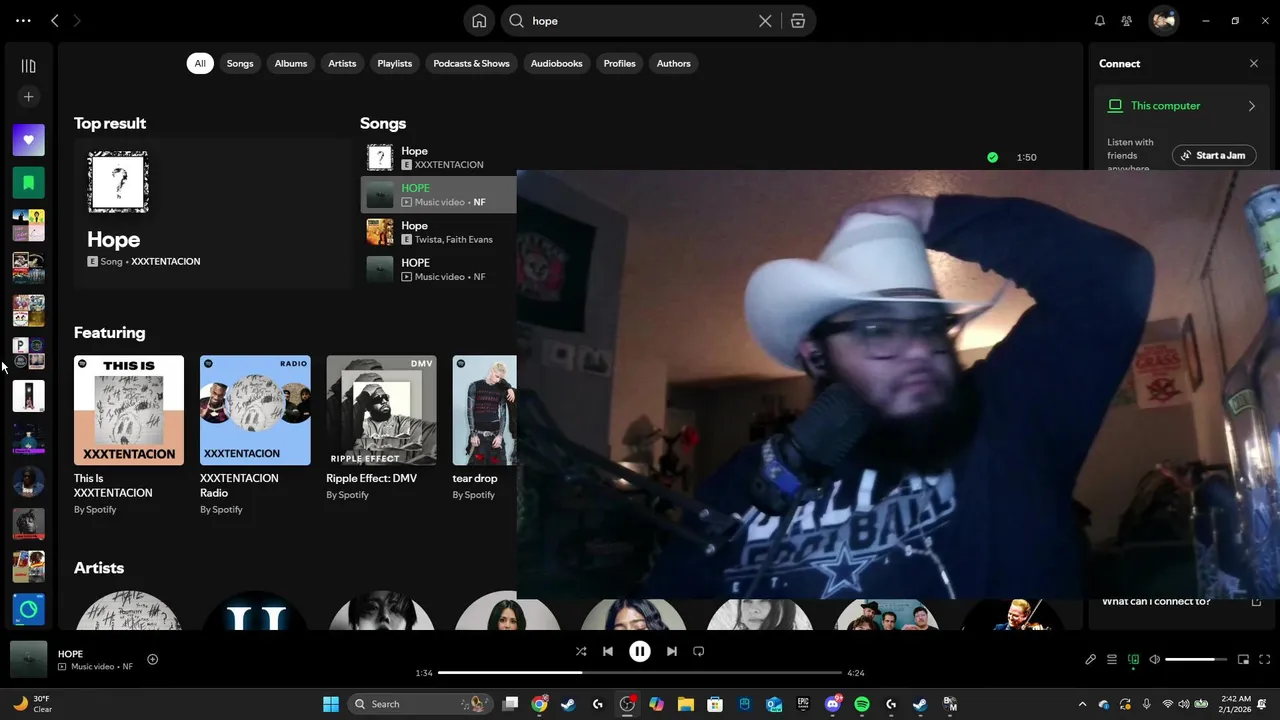The height and width of the screenshot is (720, 1280).
Task: Open XXXTENTACION link in top result
Action: pyautogui.click(x=166, y=261)
